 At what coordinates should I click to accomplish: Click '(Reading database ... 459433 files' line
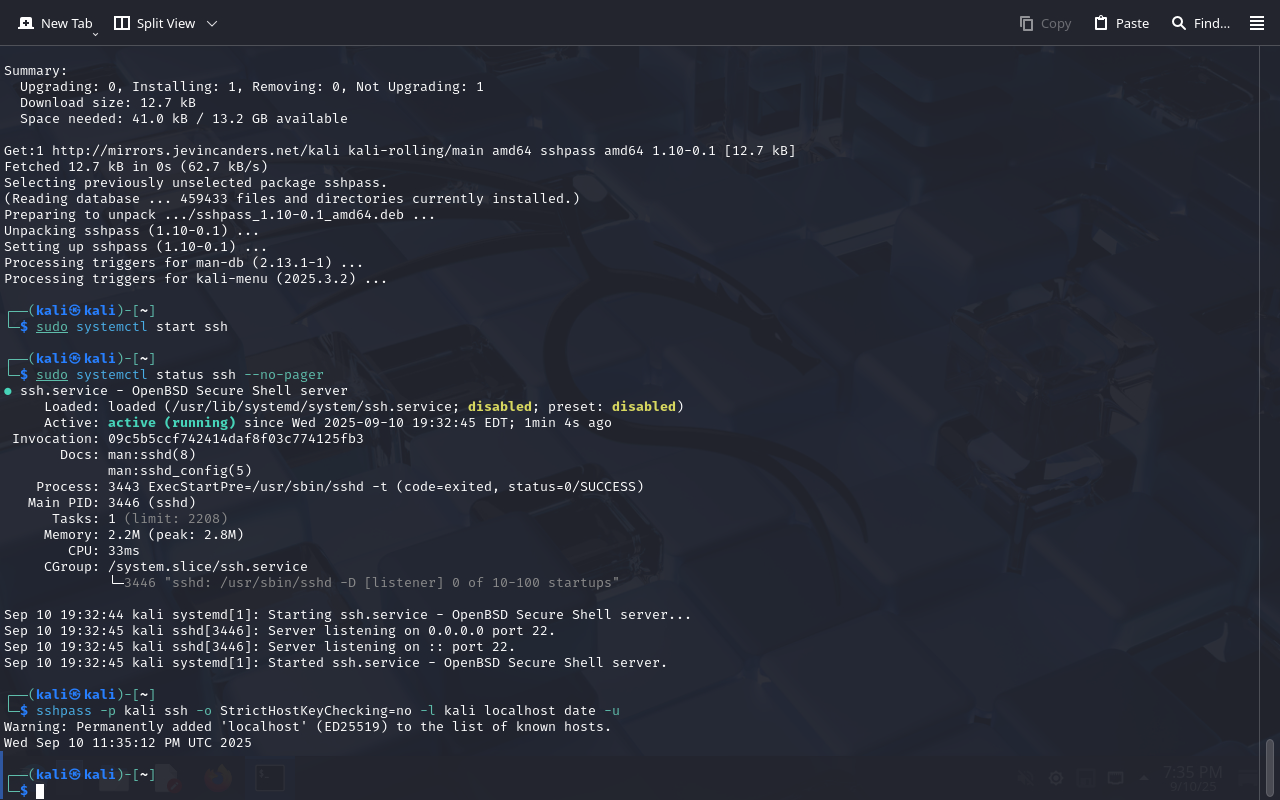pyautogui.click(x=292, y=199)
